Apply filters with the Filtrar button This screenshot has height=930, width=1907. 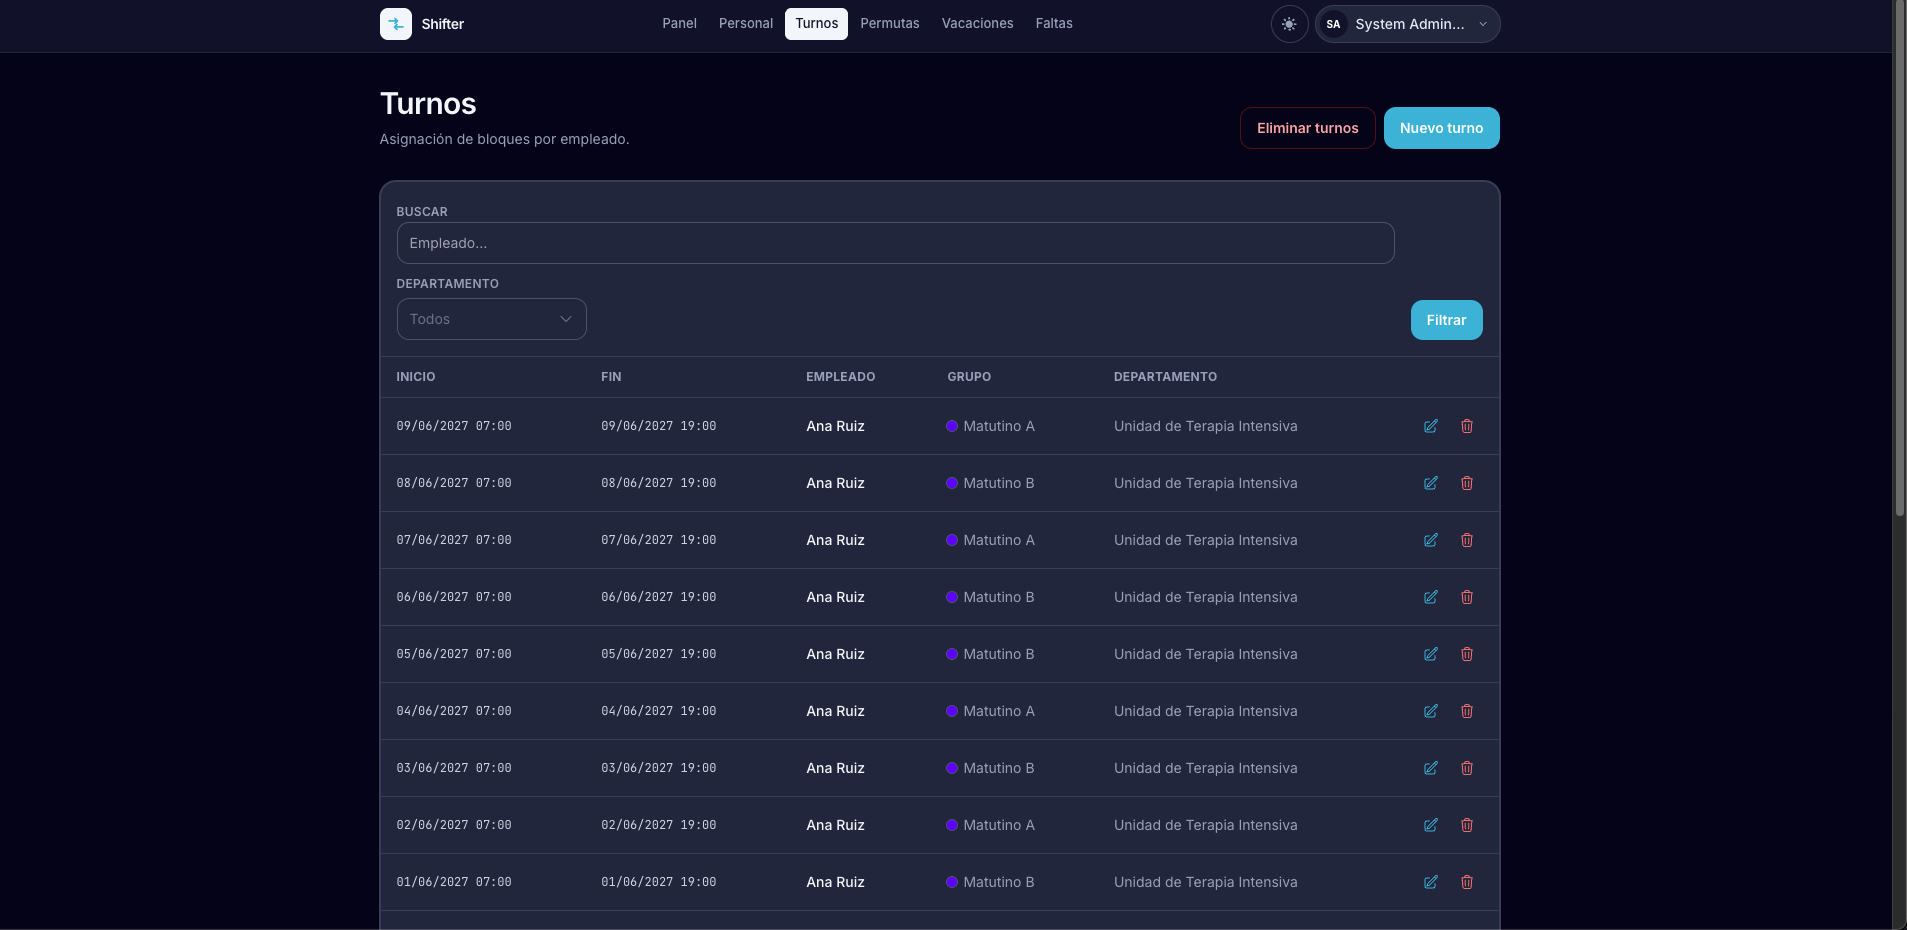(1446, 320)
